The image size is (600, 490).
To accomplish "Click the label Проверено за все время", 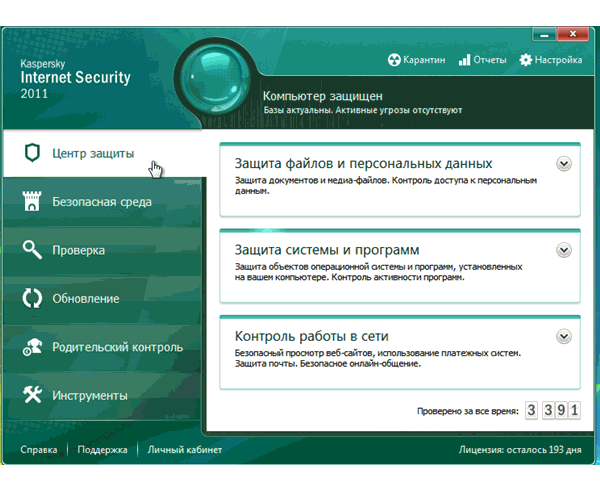I will click(468, 411).
